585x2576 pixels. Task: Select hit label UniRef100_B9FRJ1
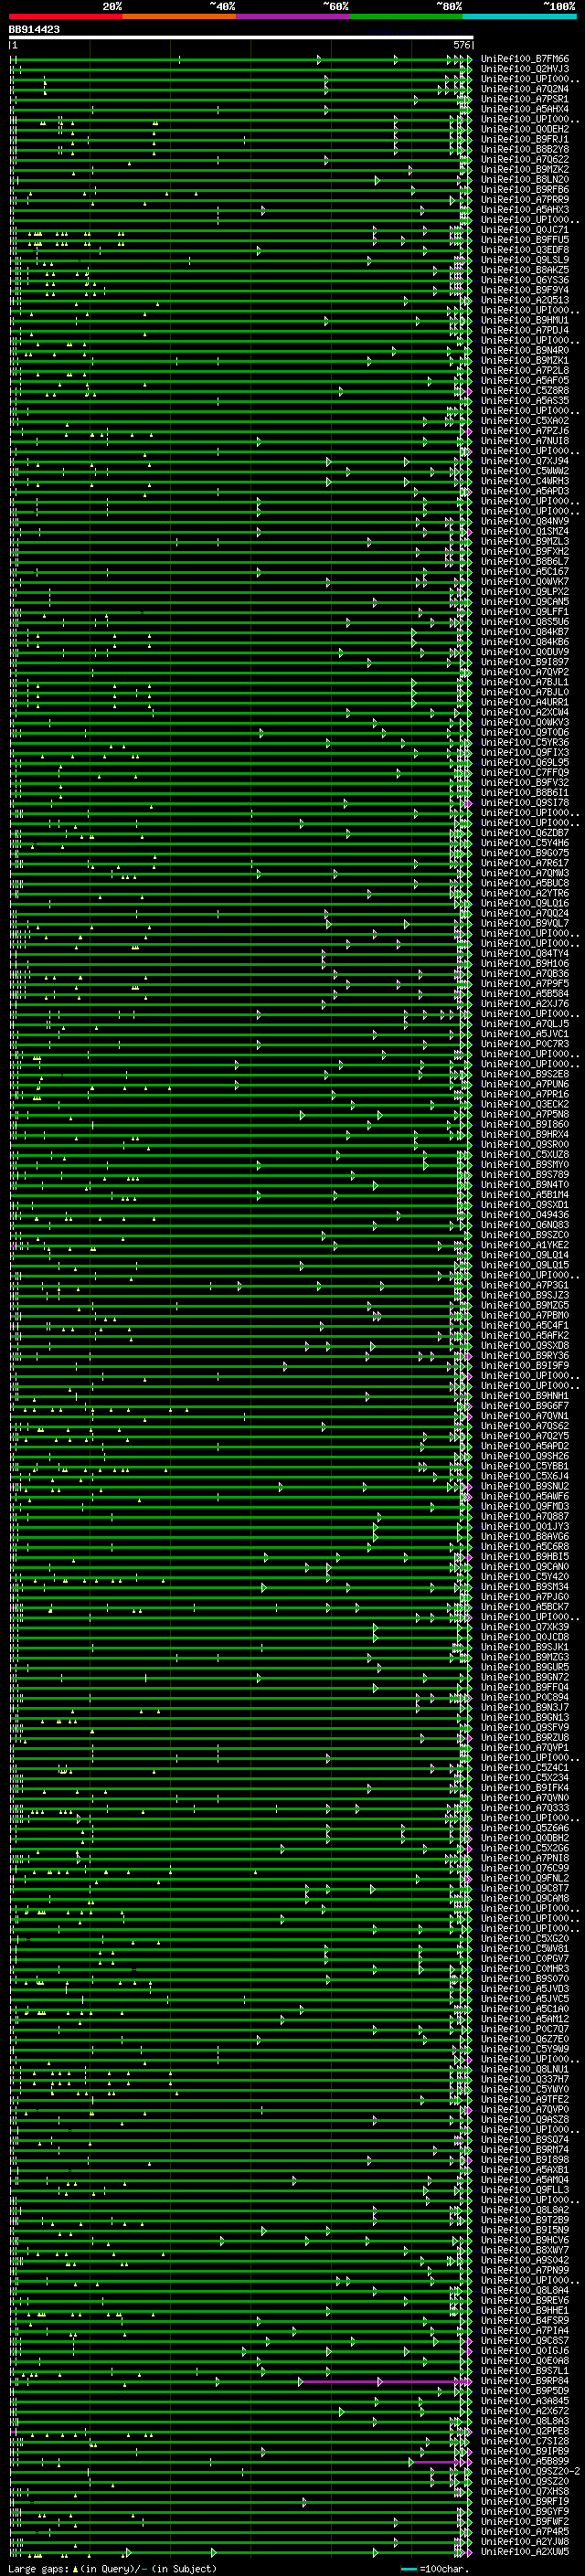pos(524,139)
